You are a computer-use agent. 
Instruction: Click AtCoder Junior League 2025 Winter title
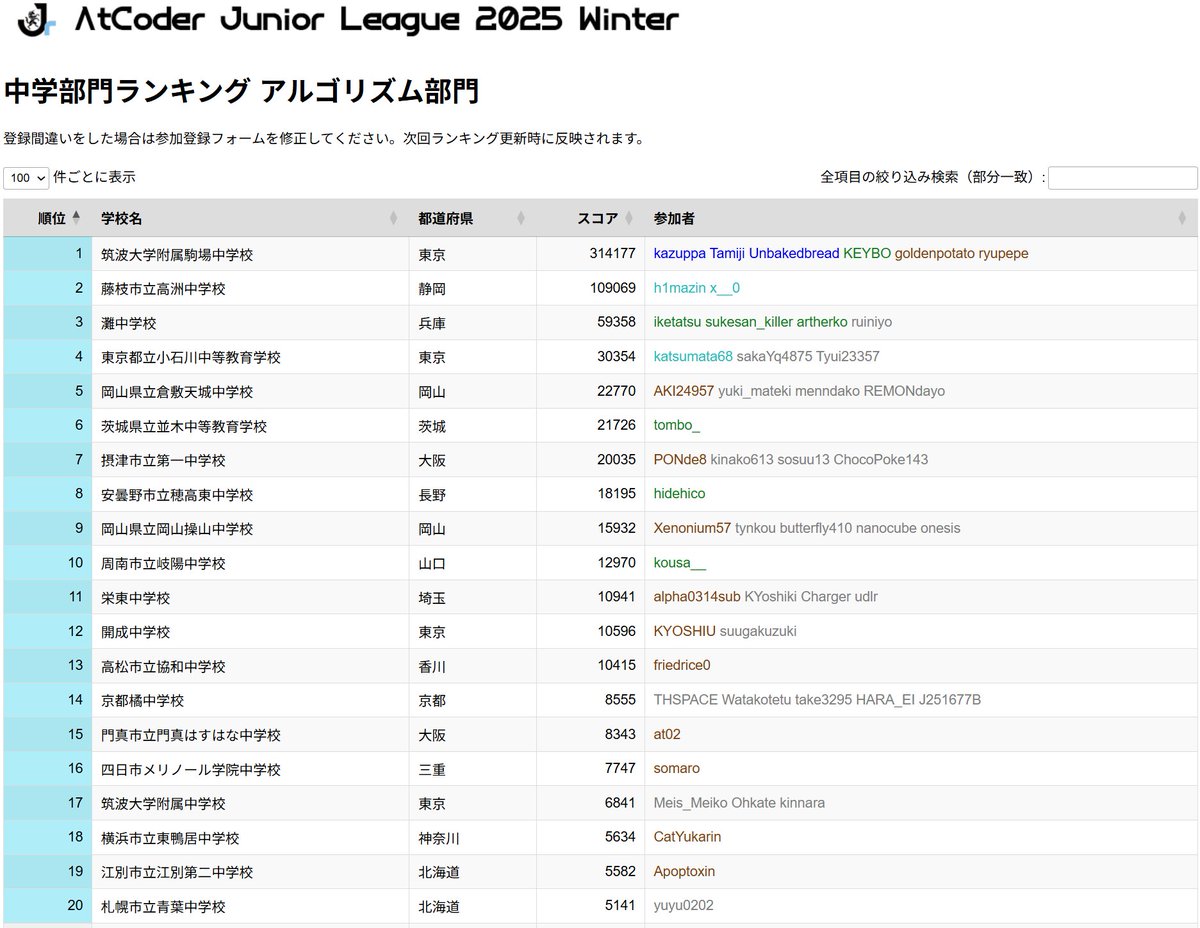click(377, 20)
